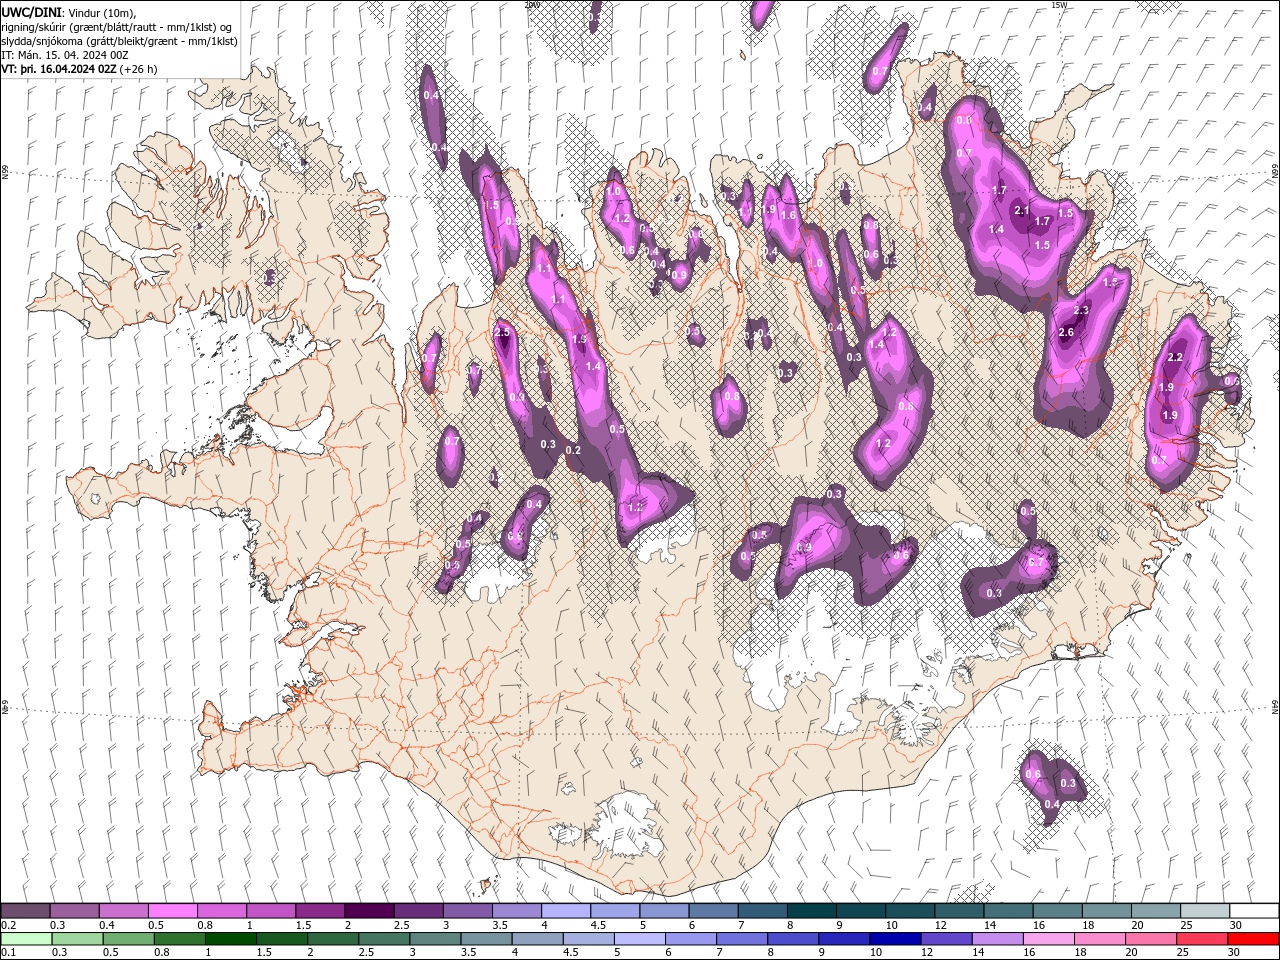Click the deep blue rain swatch starting at 10
This screenshot has width=1280, height=960.
click(894, 939)
